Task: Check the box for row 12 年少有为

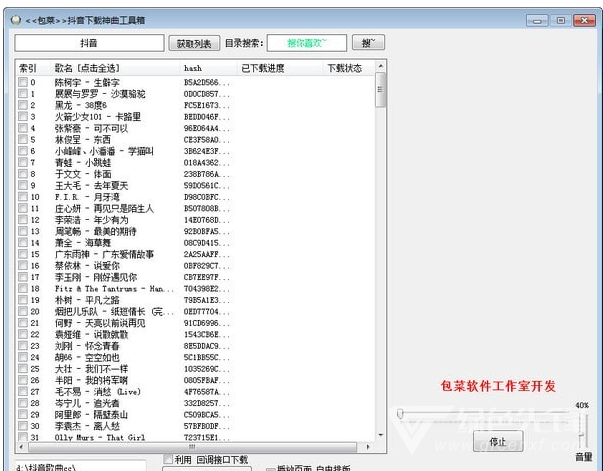Action: tap(23, 220)
